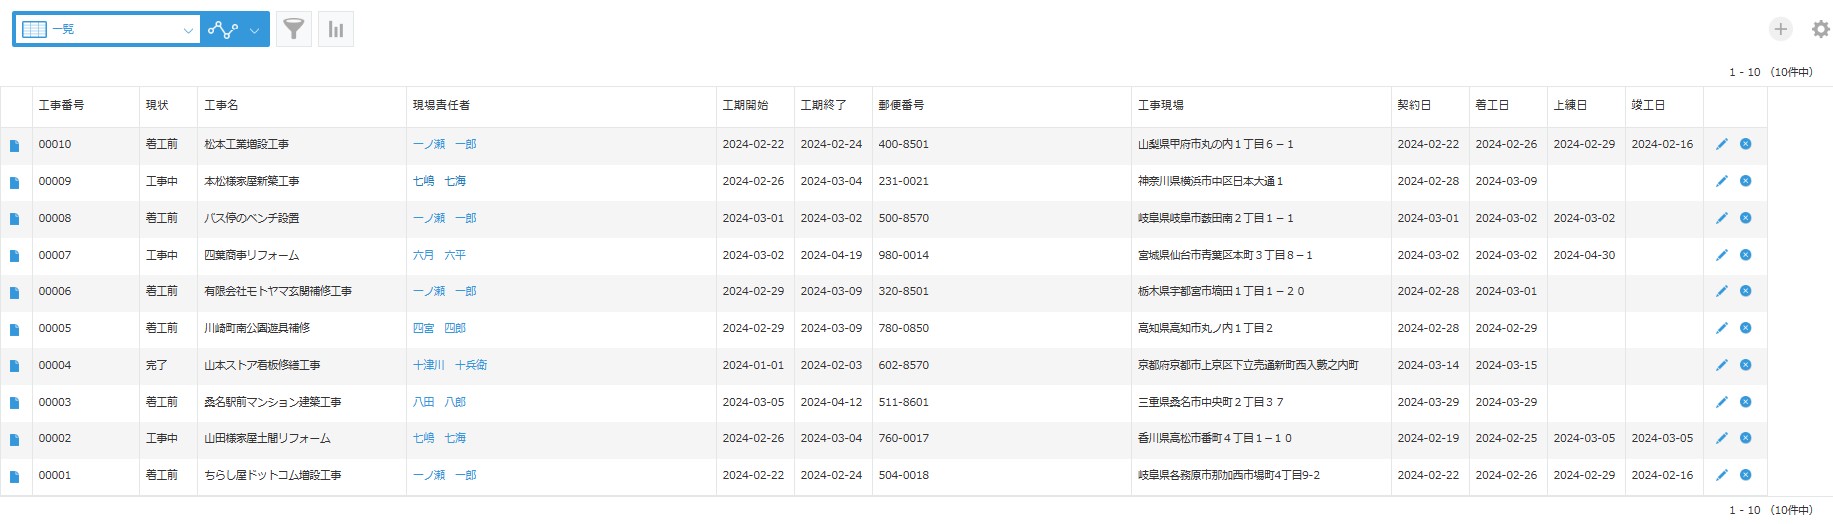Edit record 00008 with pencil icon

1722,218
